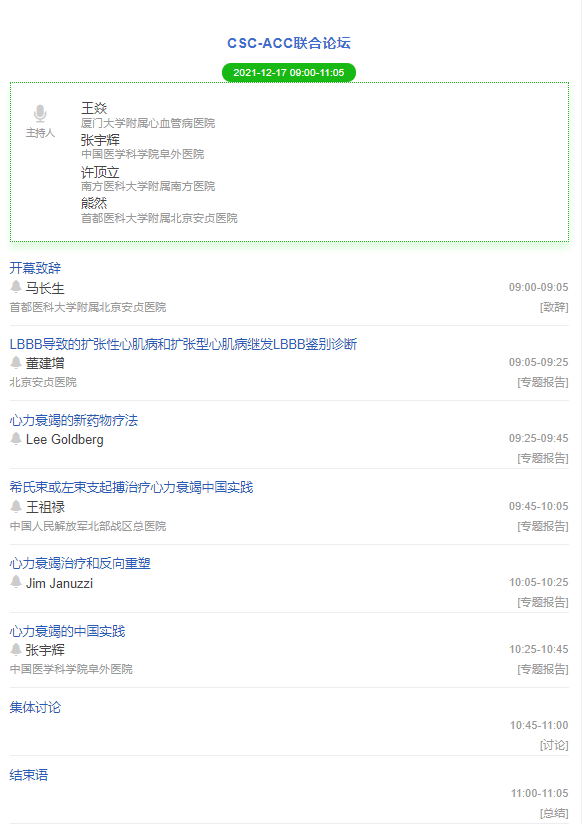Select host name 张宇辉 in host box
This screenshot has height=824, width=582.
(x=100, y=140)
